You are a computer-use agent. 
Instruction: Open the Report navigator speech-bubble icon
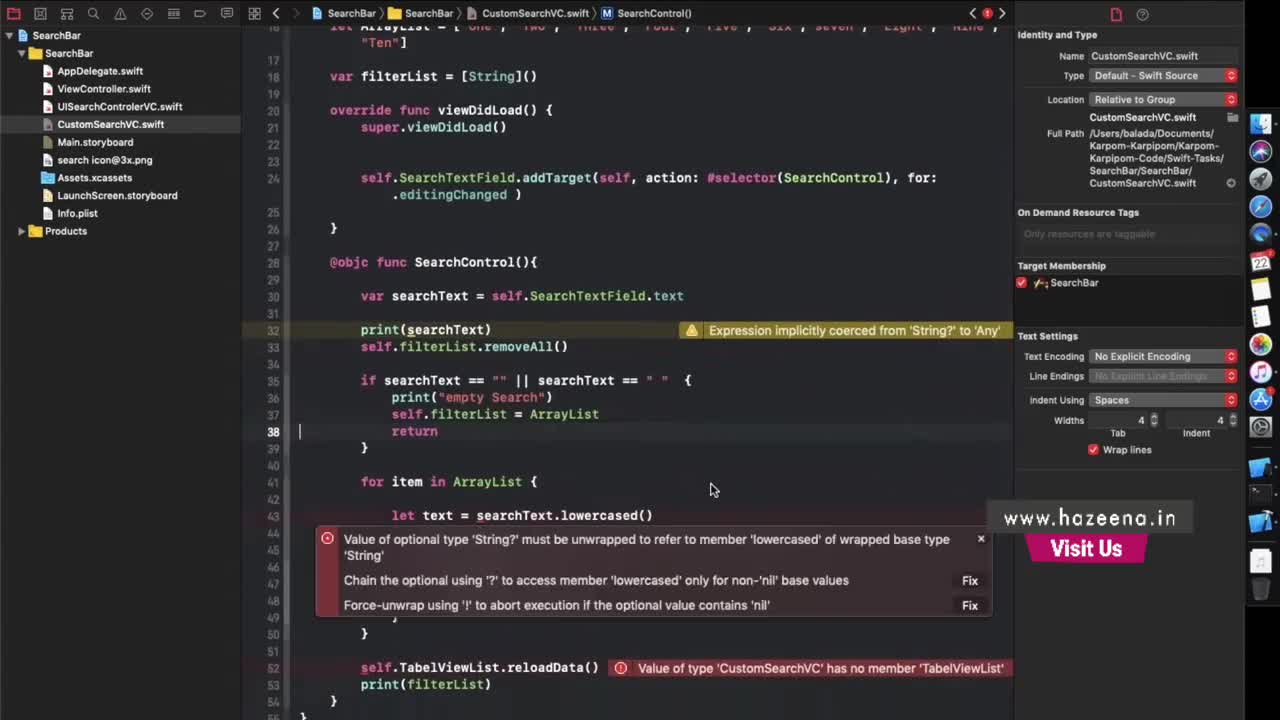pyautogui.click(x=227, y=13)
